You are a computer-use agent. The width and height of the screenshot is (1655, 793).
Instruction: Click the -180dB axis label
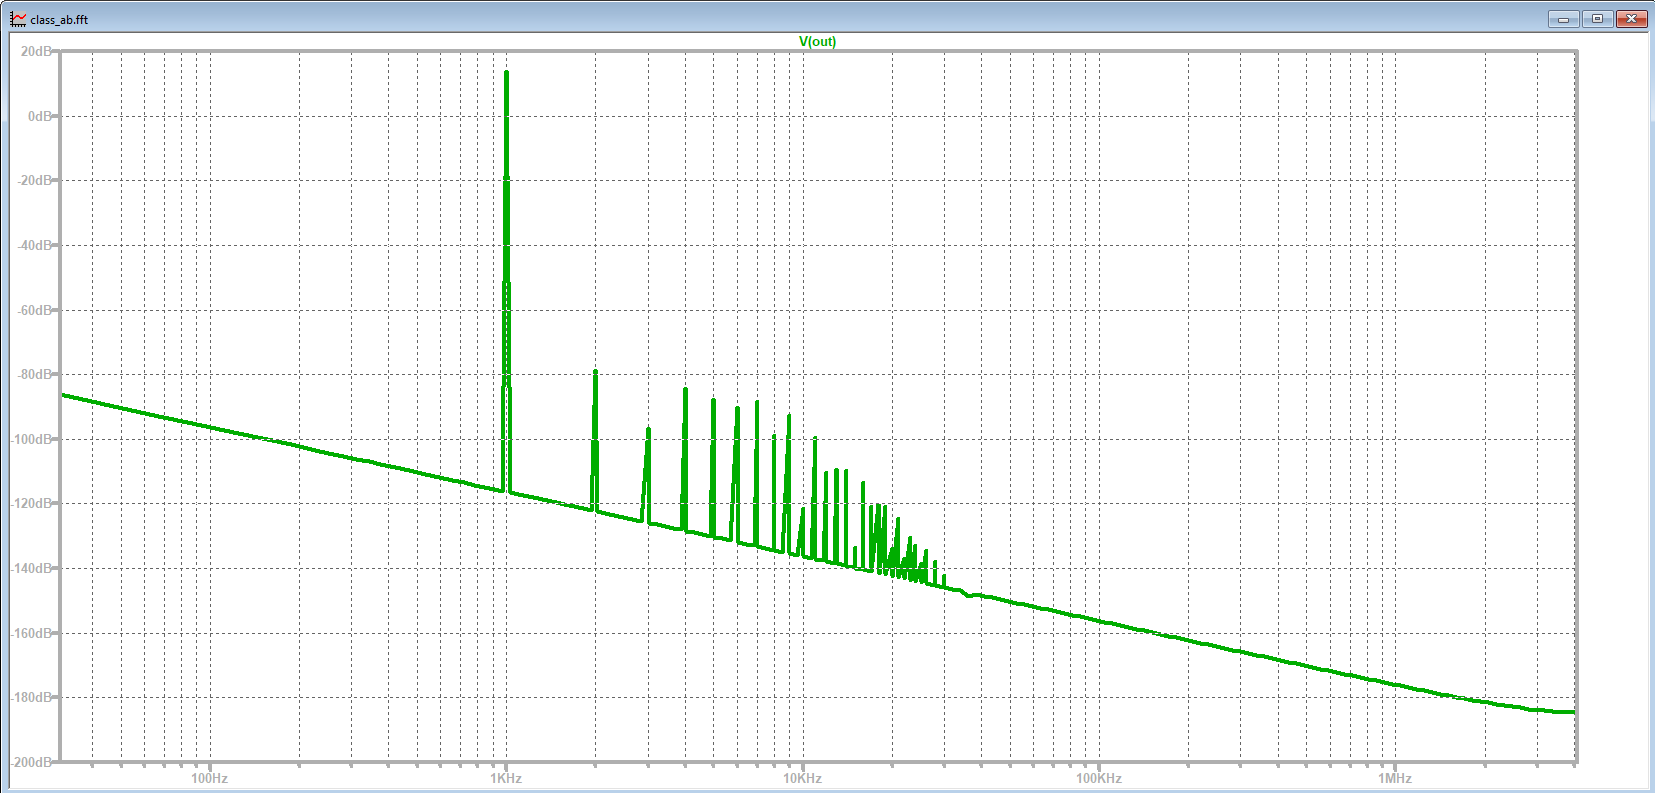33,697
